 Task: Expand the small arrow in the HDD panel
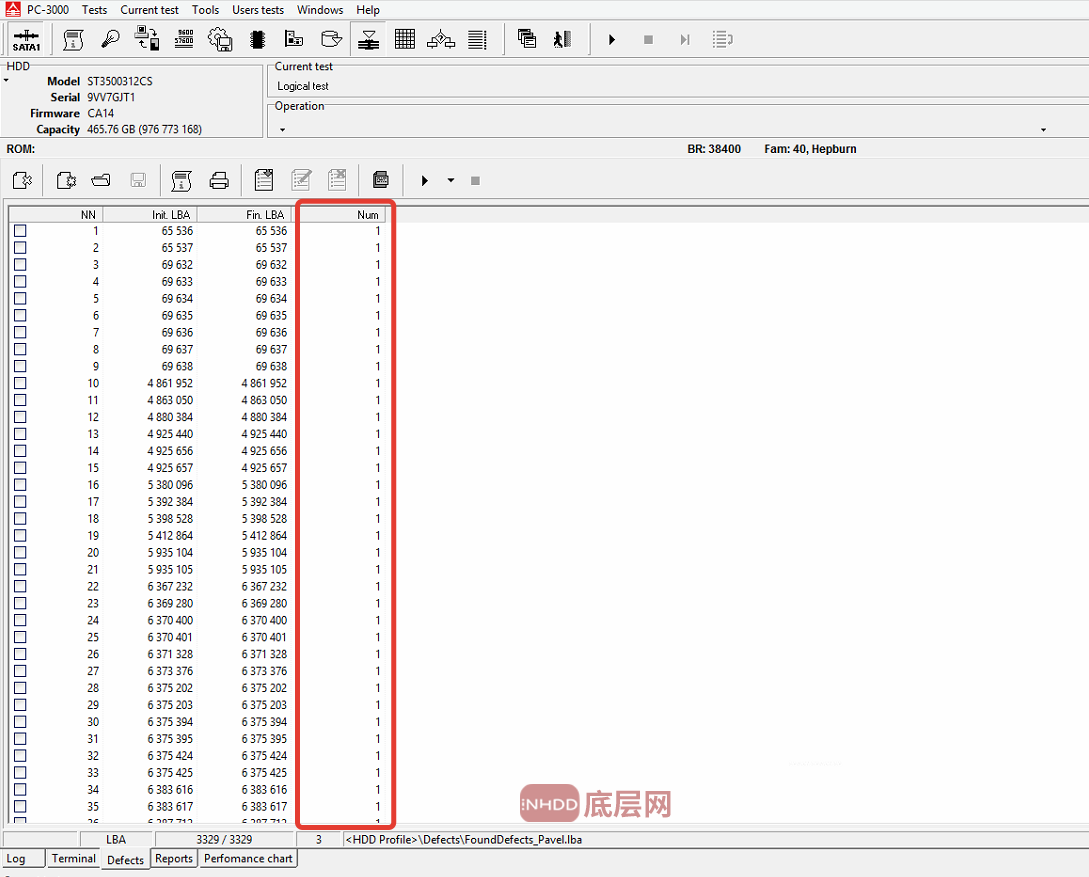click(x=6, y=81)
